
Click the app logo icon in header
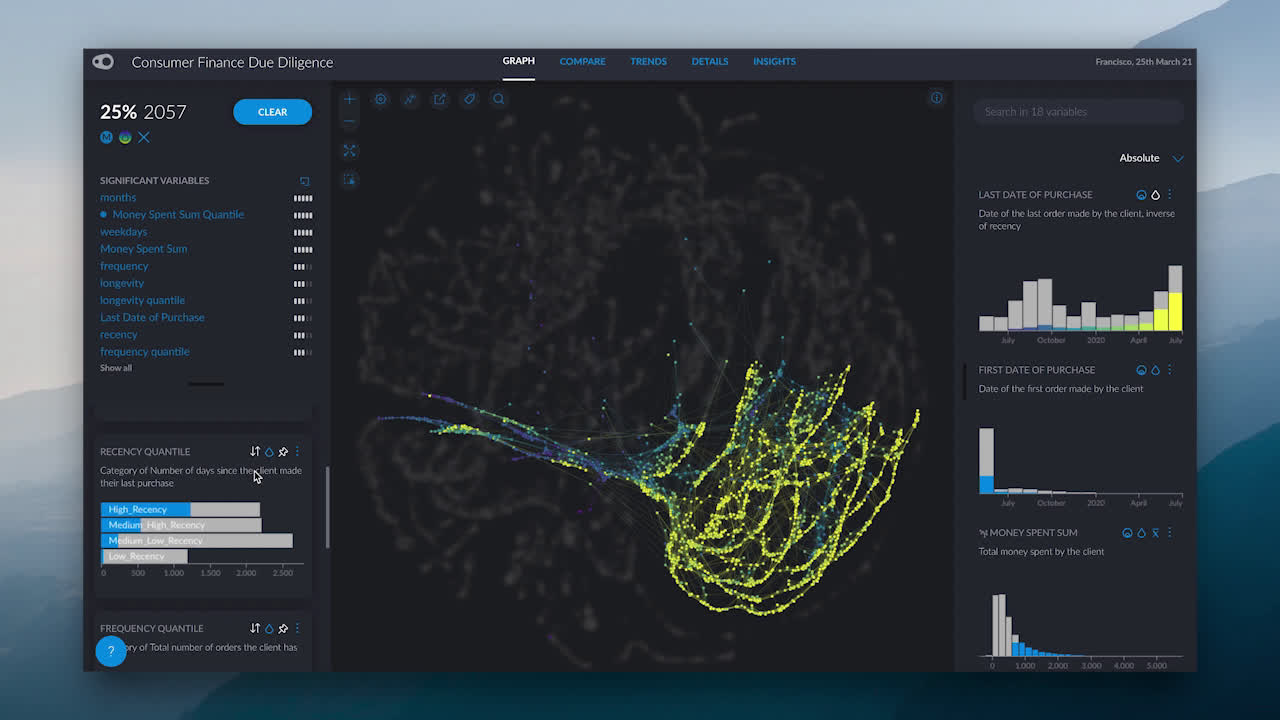tap(103, 62)
